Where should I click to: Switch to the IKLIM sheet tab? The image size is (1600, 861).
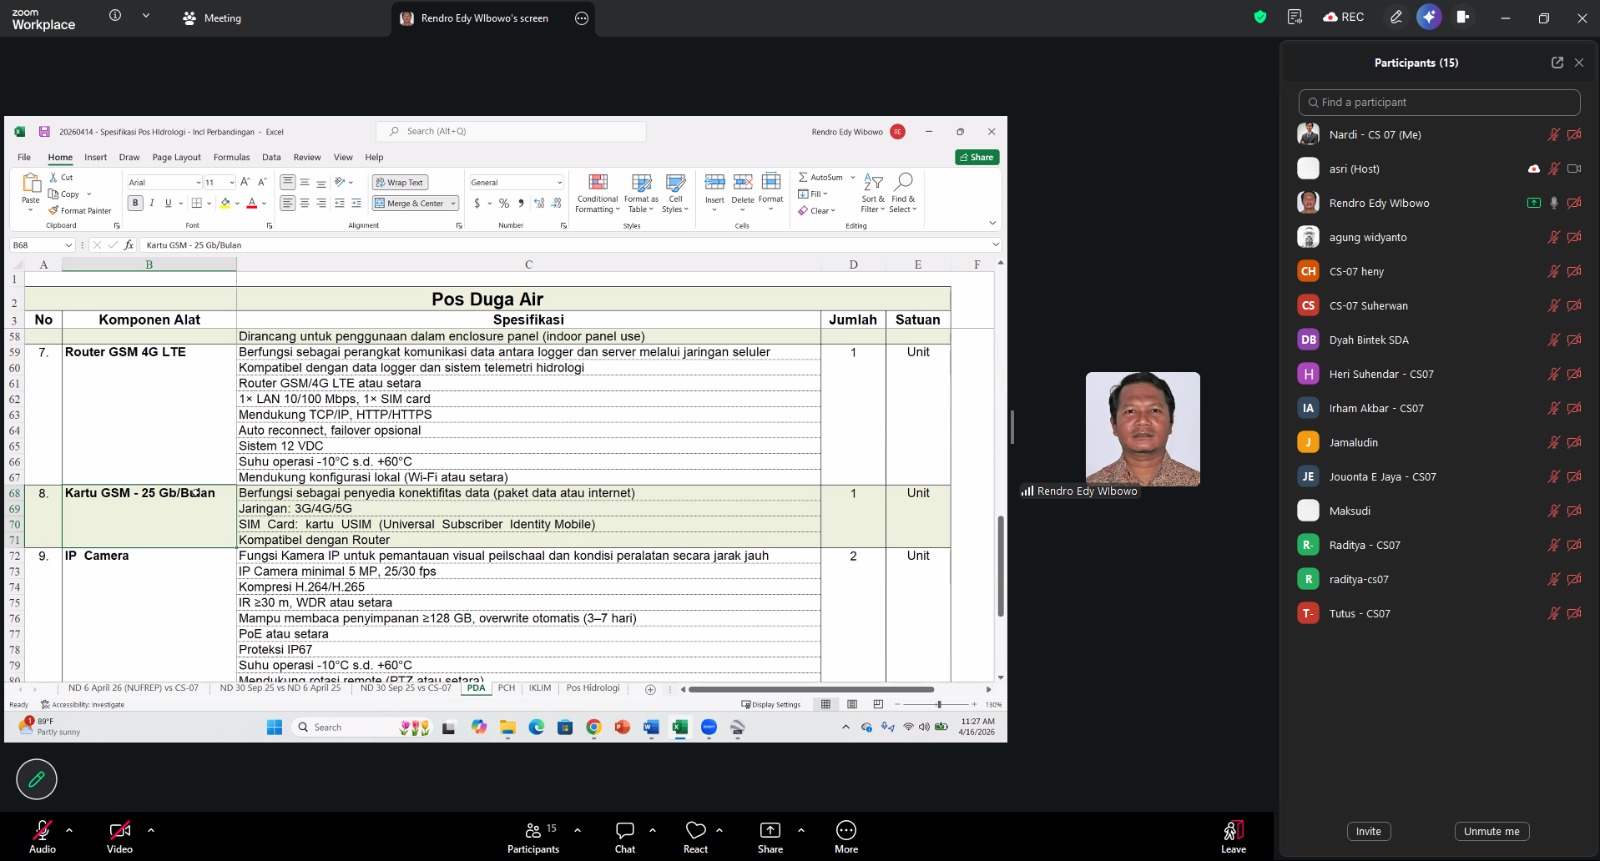(540, 688)
